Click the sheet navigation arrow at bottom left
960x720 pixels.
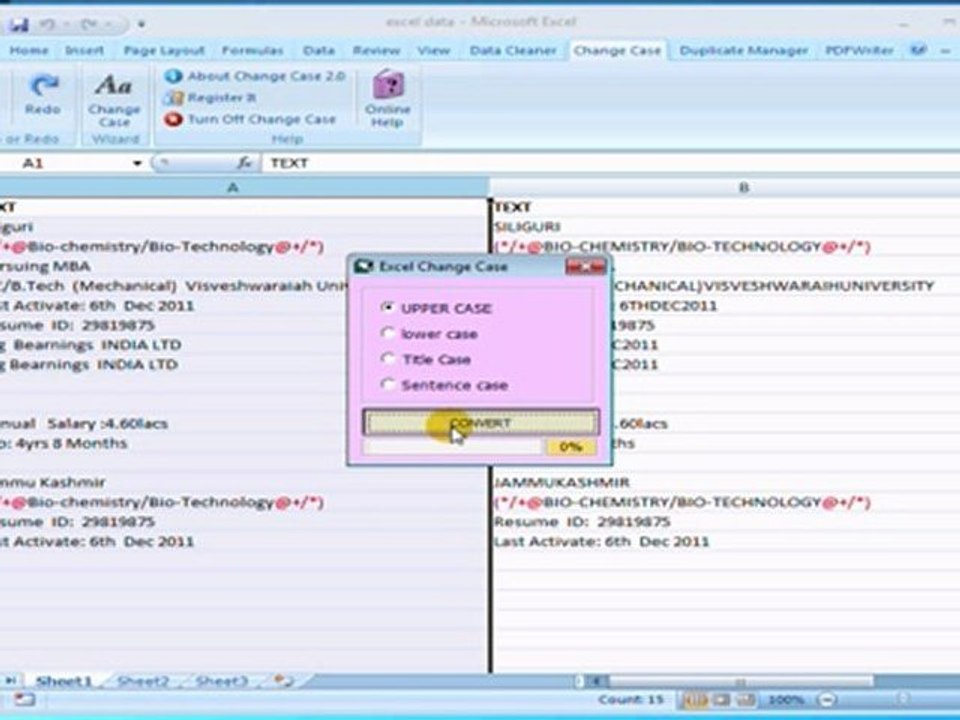[10, 680]
